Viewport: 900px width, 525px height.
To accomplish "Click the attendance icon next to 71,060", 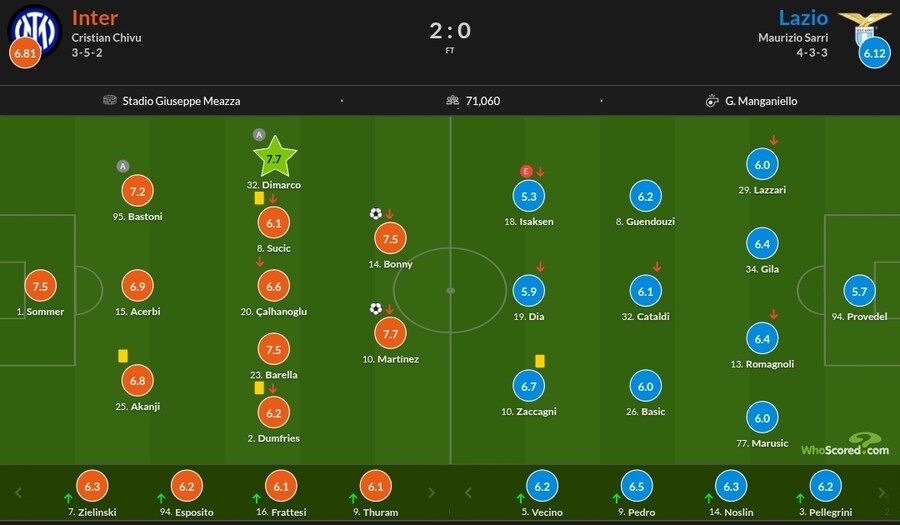I will point(453,101).
